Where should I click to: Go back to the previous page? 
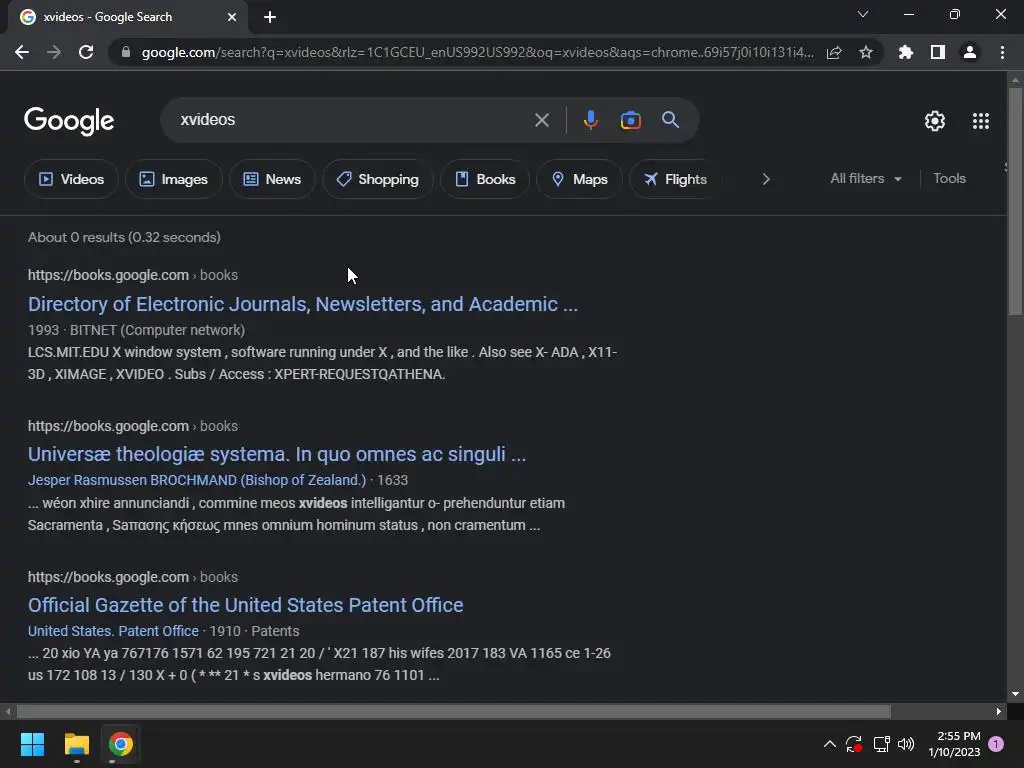pyautogui.click(x=22, y=52)
